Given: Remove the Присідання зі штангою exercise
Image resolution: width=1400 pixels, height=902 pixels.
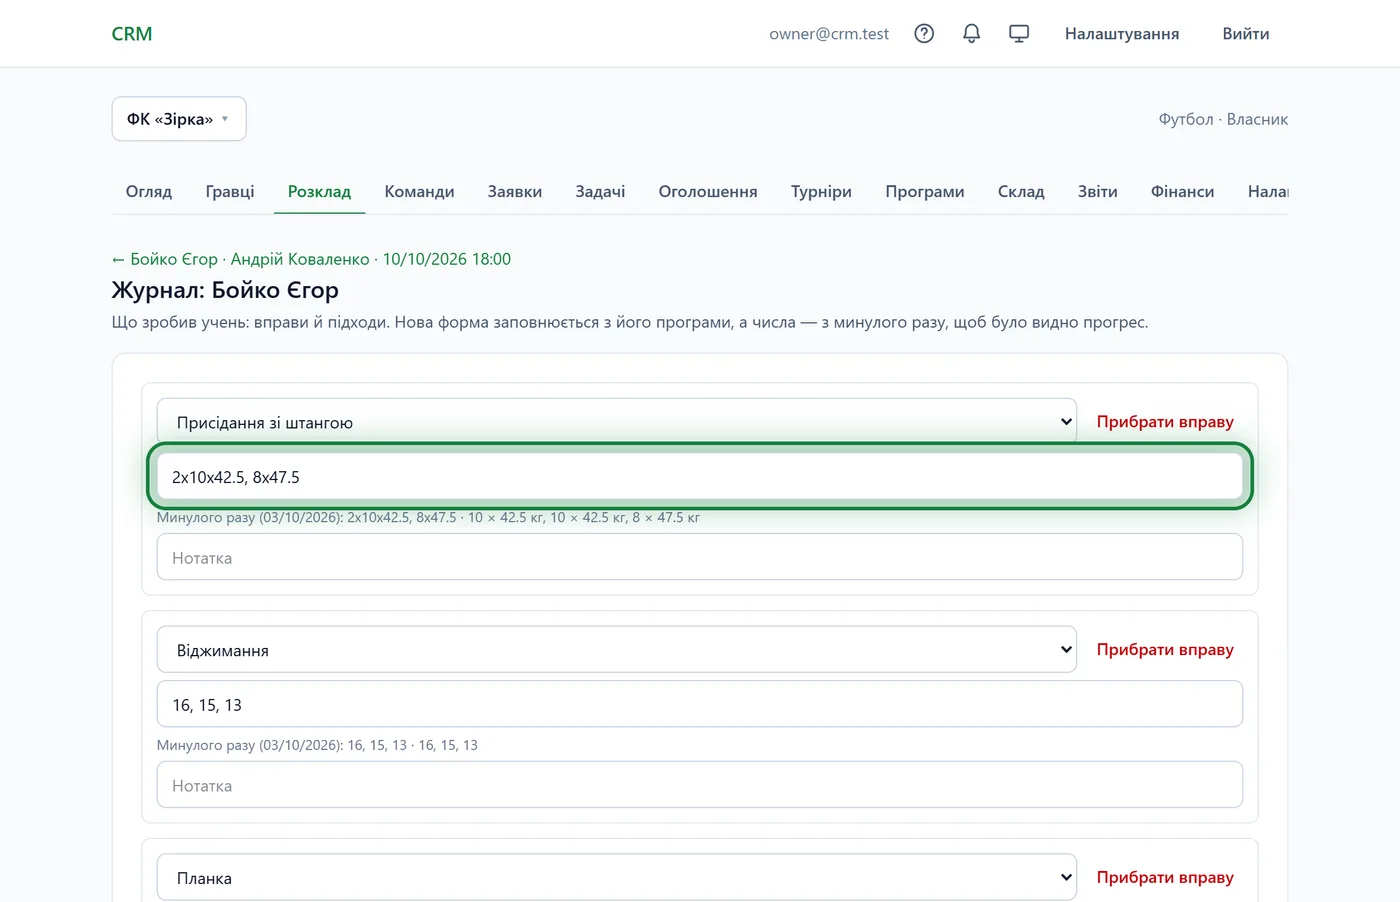Looking at the screenshot, I should pyautogui.click(x=1165, y=422).
